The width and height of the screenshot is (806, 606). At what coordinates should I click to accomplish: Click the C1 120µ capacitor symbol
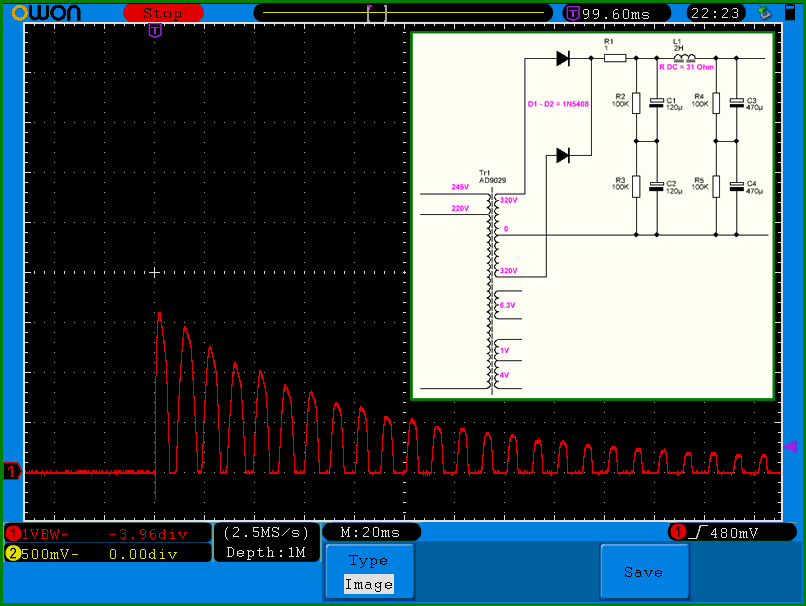(656, 103)
